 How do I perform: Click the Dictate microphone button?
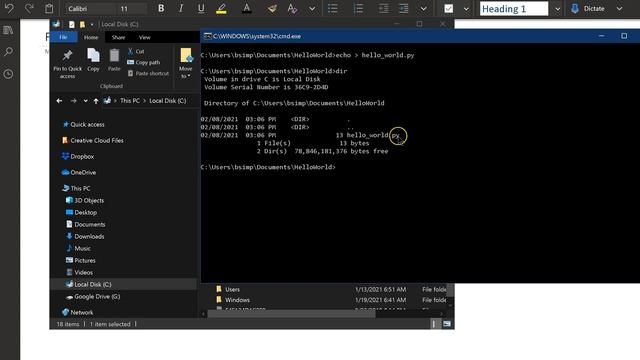pyautogui.click(x=587, y=9)
